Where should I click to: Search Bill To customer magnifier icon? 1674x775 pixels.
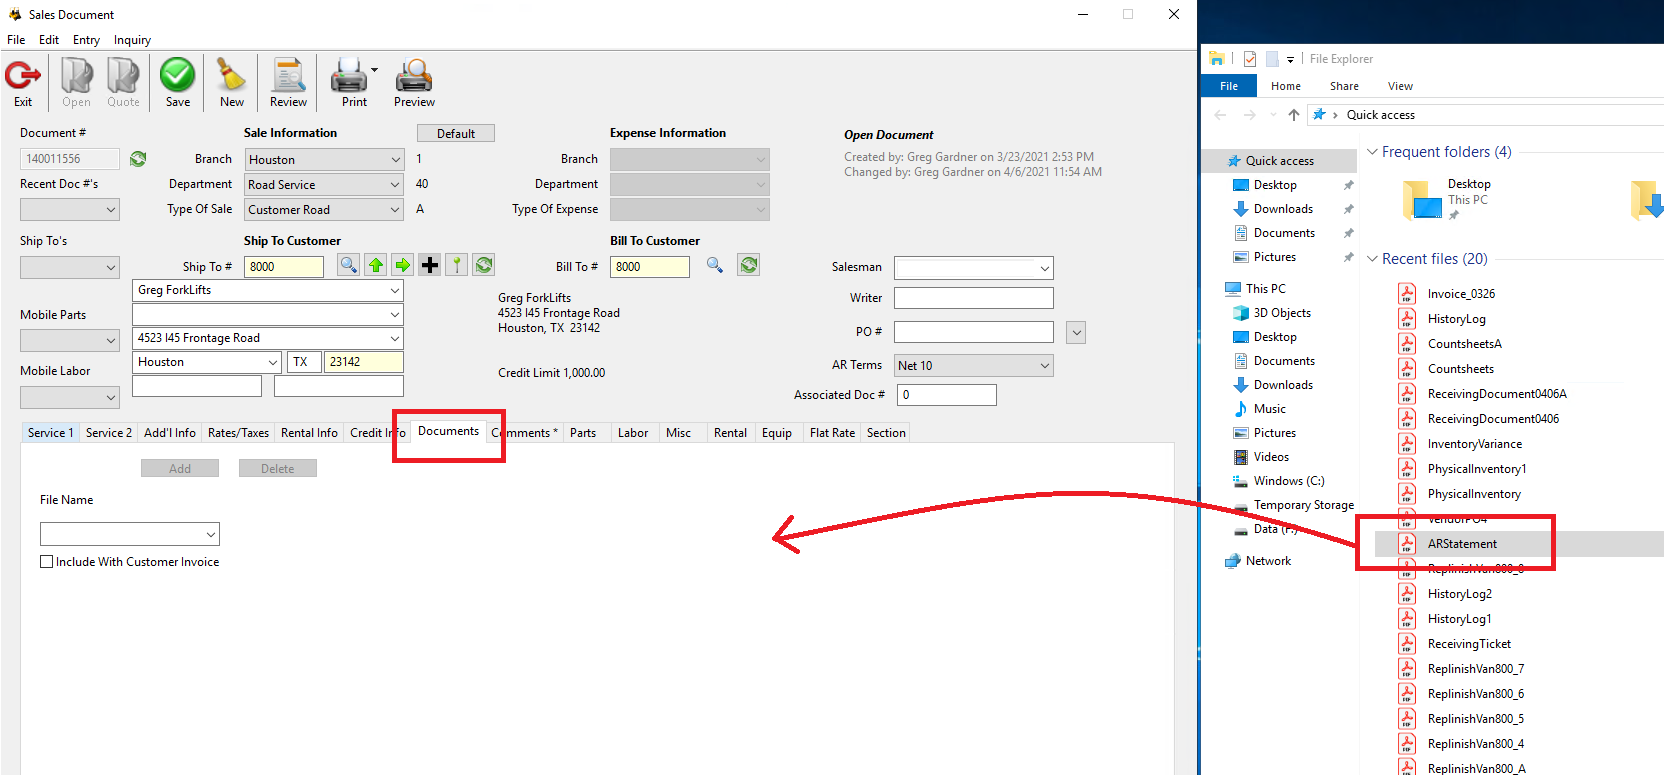coord(715,265)
